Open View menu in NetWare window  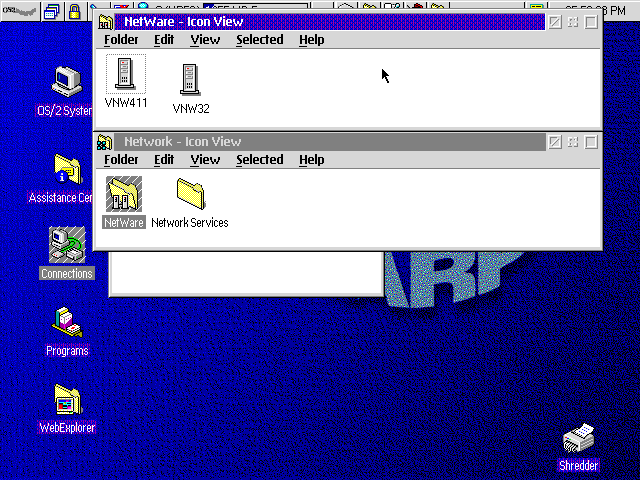(205, 40)
